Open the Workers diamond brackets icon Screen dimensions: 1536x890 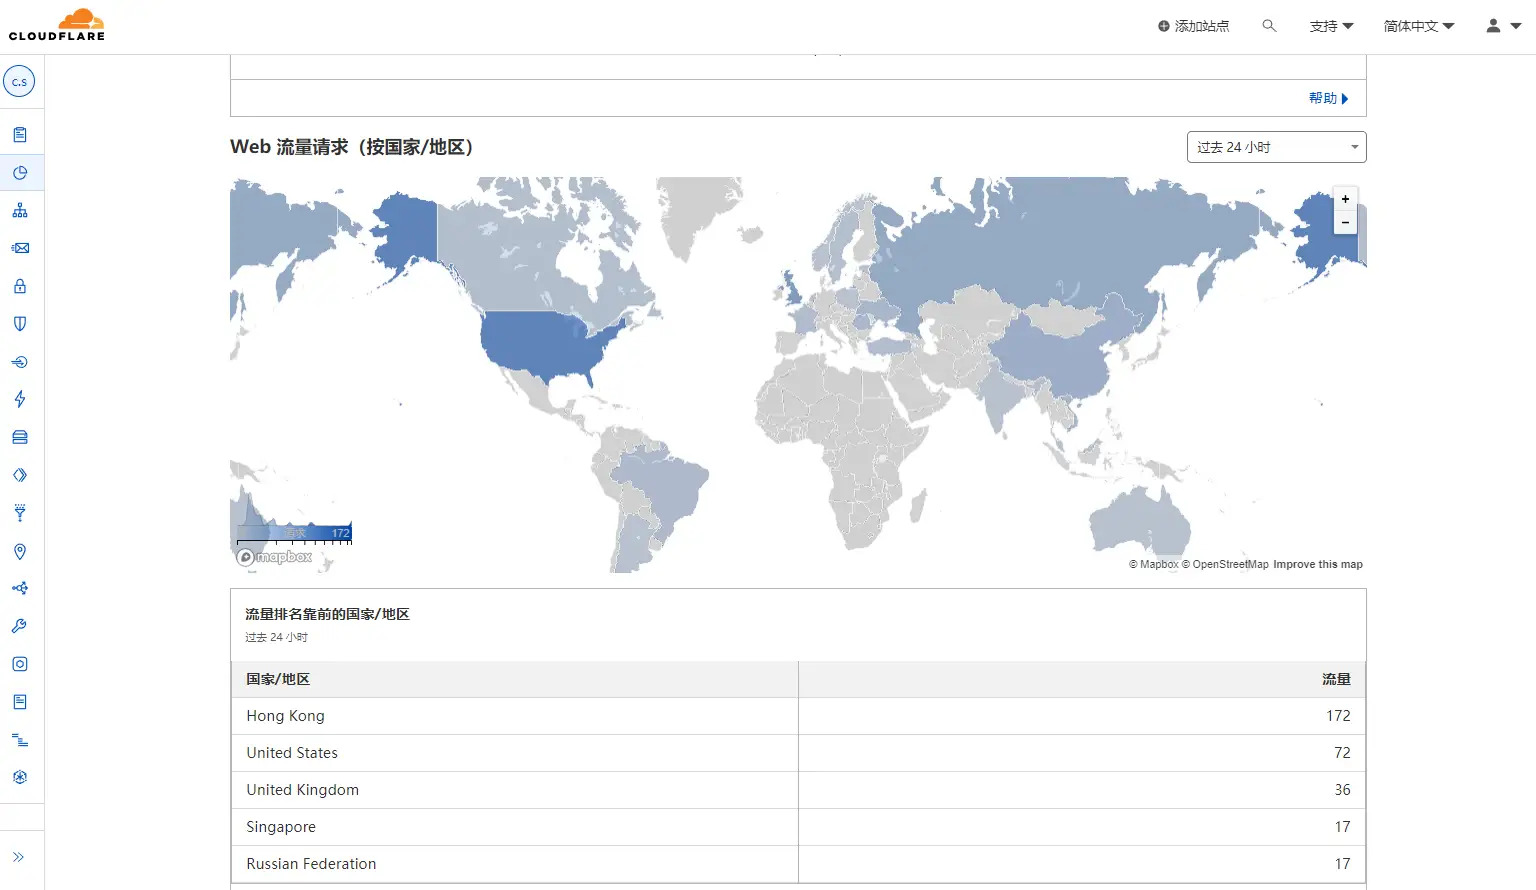point(20,475)
